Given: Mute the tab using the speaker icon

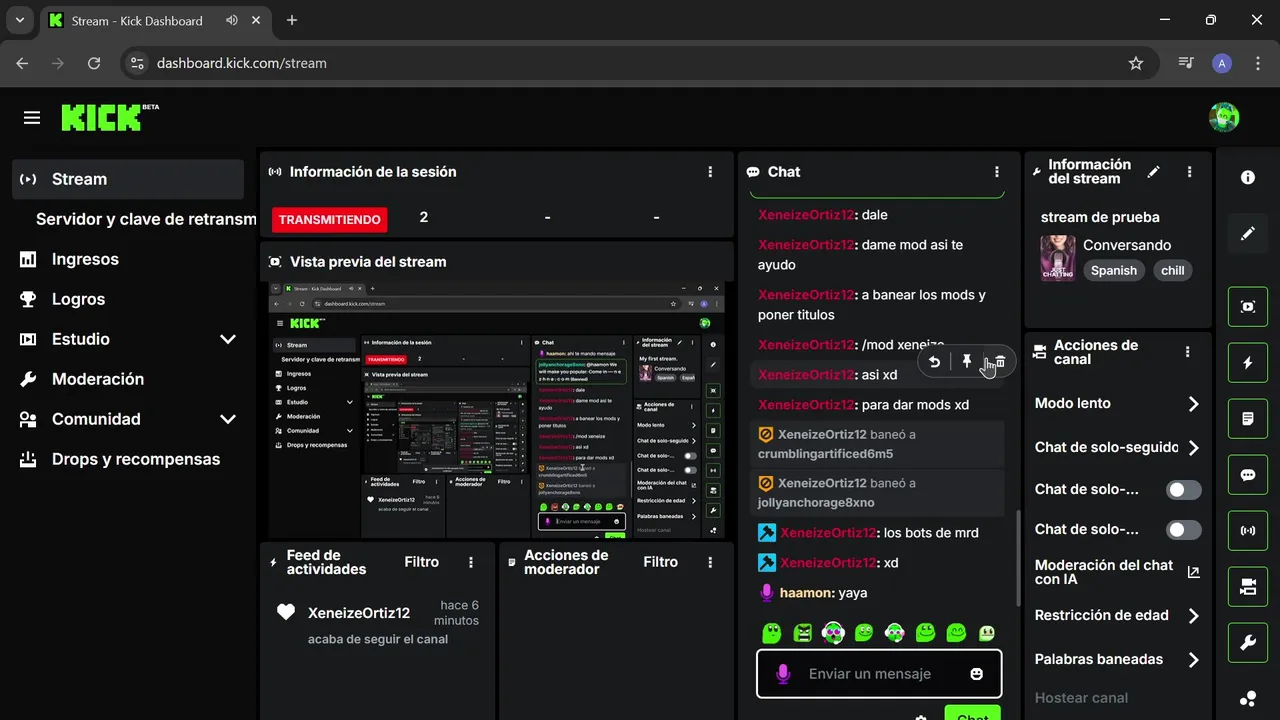Looking at the screenshot, I should pyautogui.click(x=232, y=20).
